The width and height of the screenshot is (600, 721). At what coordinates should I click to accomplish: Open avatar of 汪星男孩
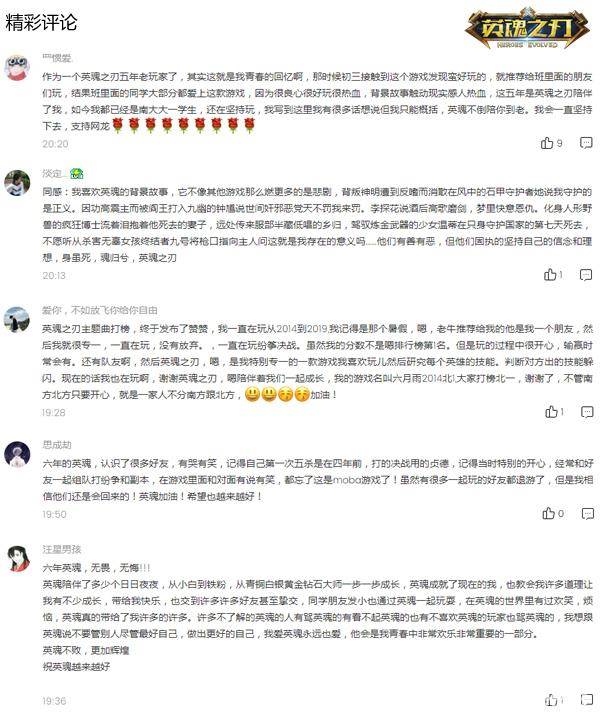click(17, 558)
